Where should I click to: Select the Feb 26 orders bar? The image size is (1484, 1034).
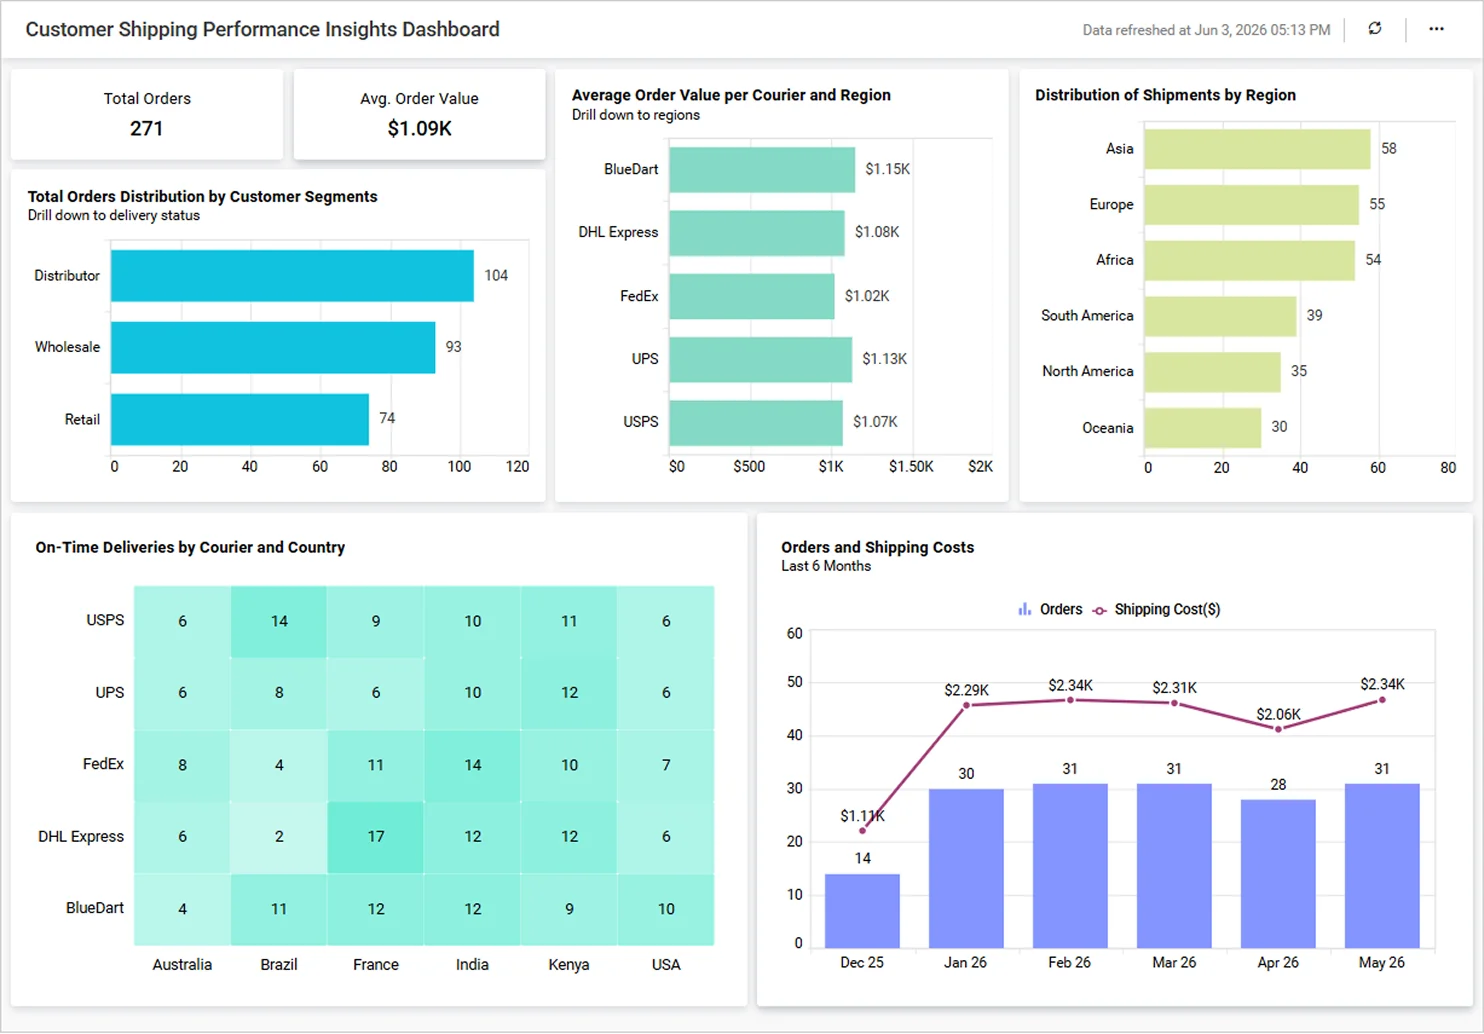(1070, 866)
